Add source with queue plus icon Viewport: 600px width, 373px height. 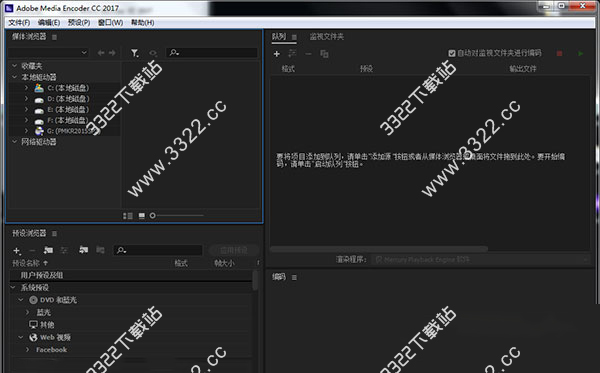[277, 54]
